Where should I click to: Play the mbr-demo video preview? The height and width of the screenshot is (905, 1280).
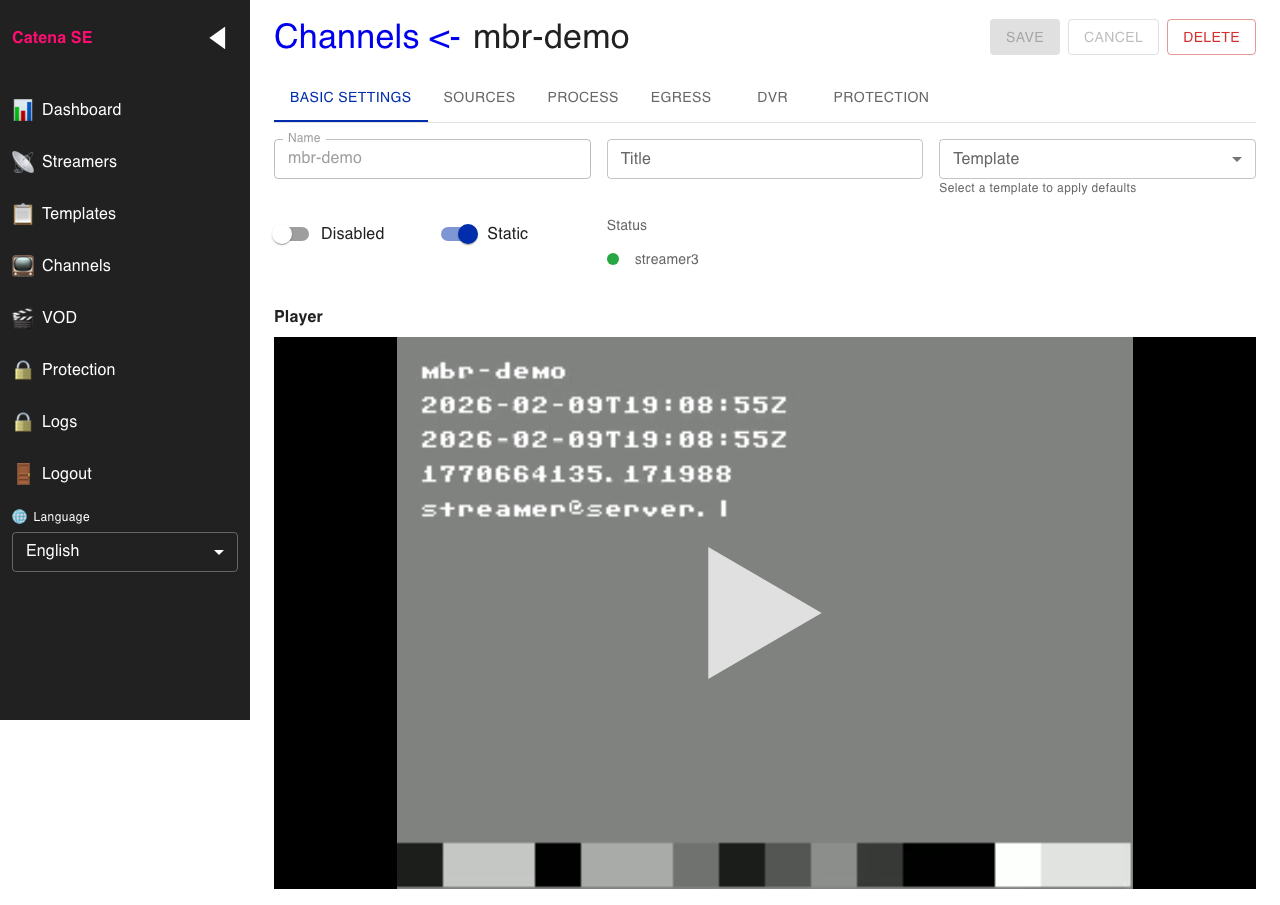point(763,612)
